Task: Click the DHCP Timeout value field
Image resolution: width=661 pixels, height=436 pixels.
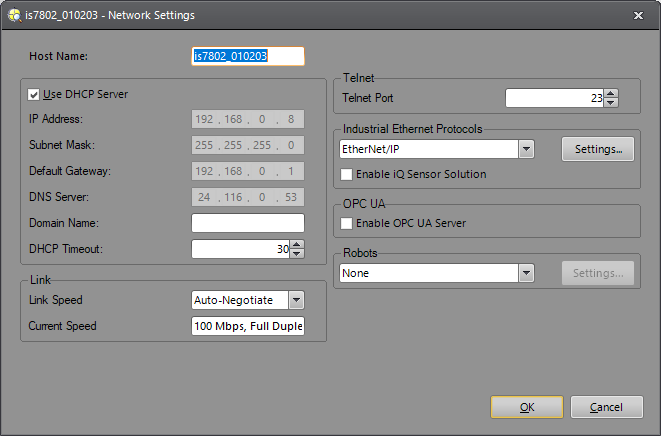Action: (x=240, y=249)
